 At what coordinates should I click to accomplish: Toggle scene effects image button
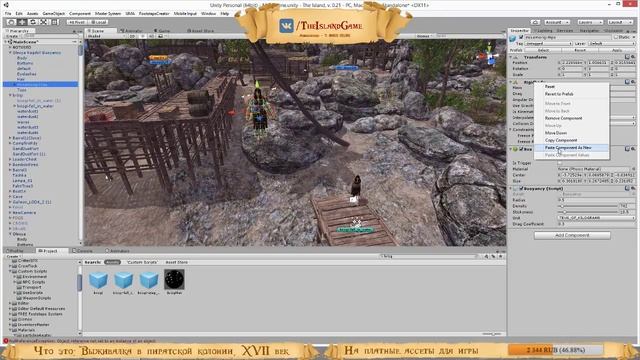pyautogui.click(x=160, y=36)
